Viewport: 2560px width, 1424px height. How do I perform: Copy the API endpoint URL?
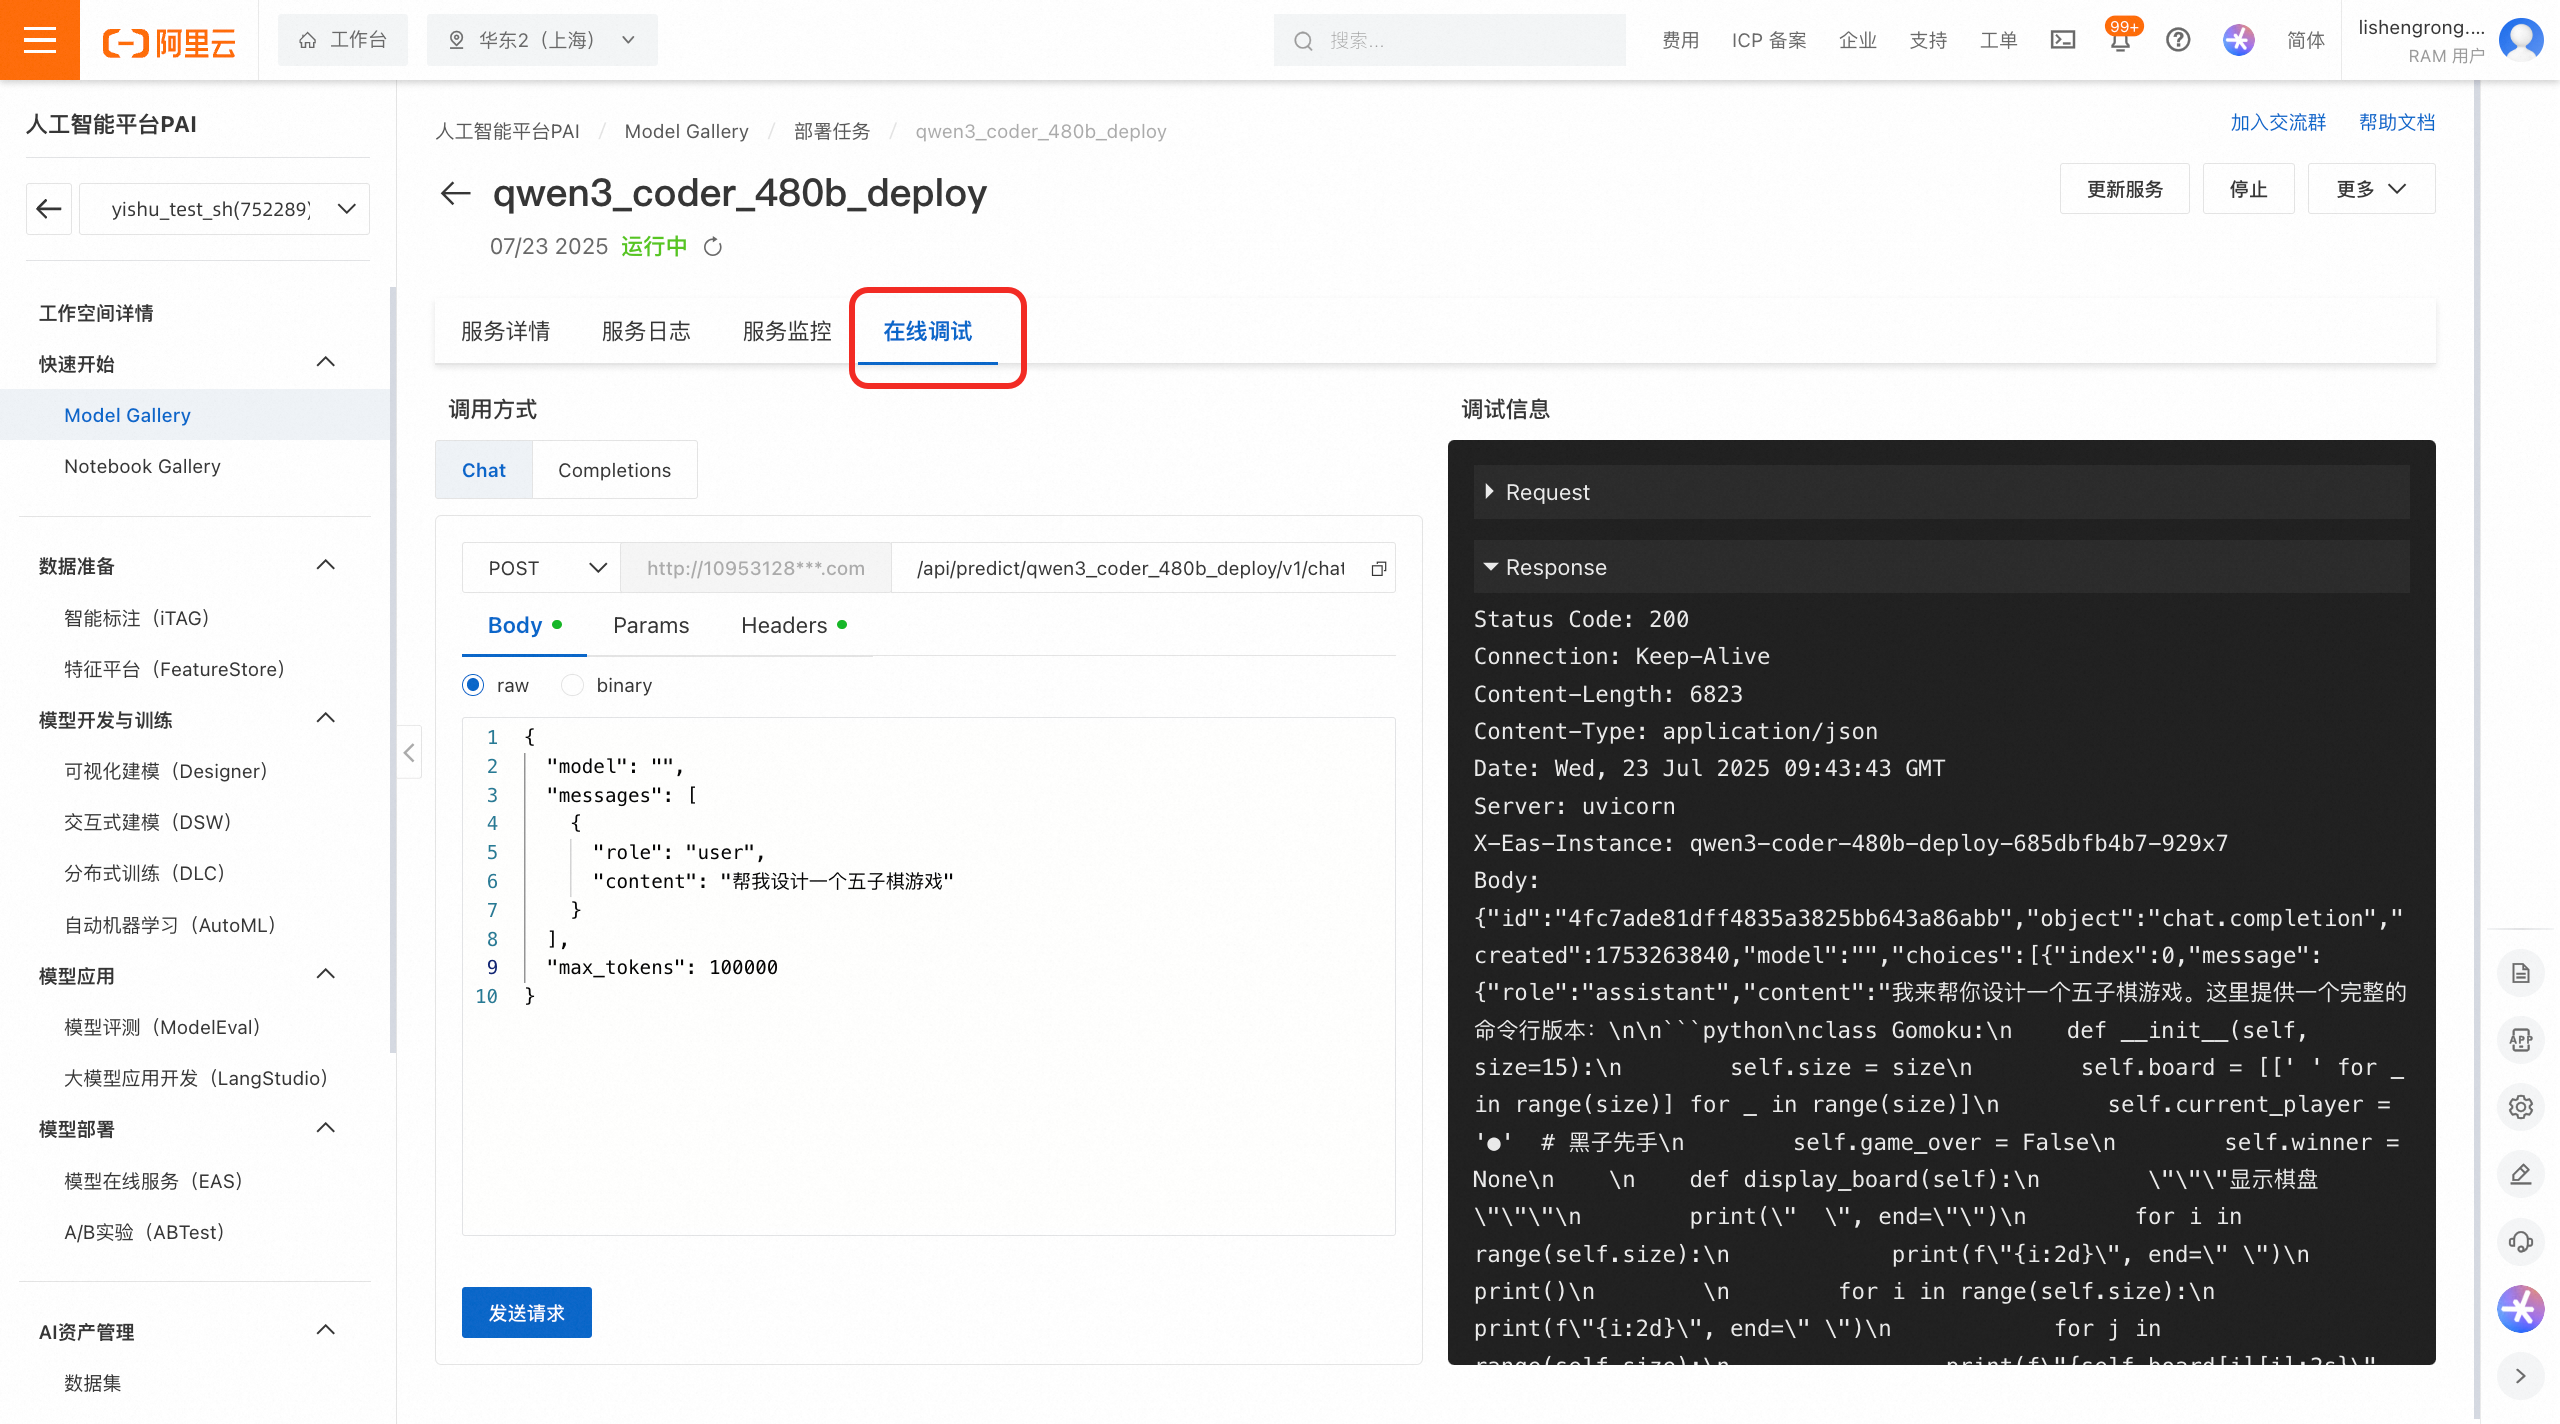[1379, 568]
